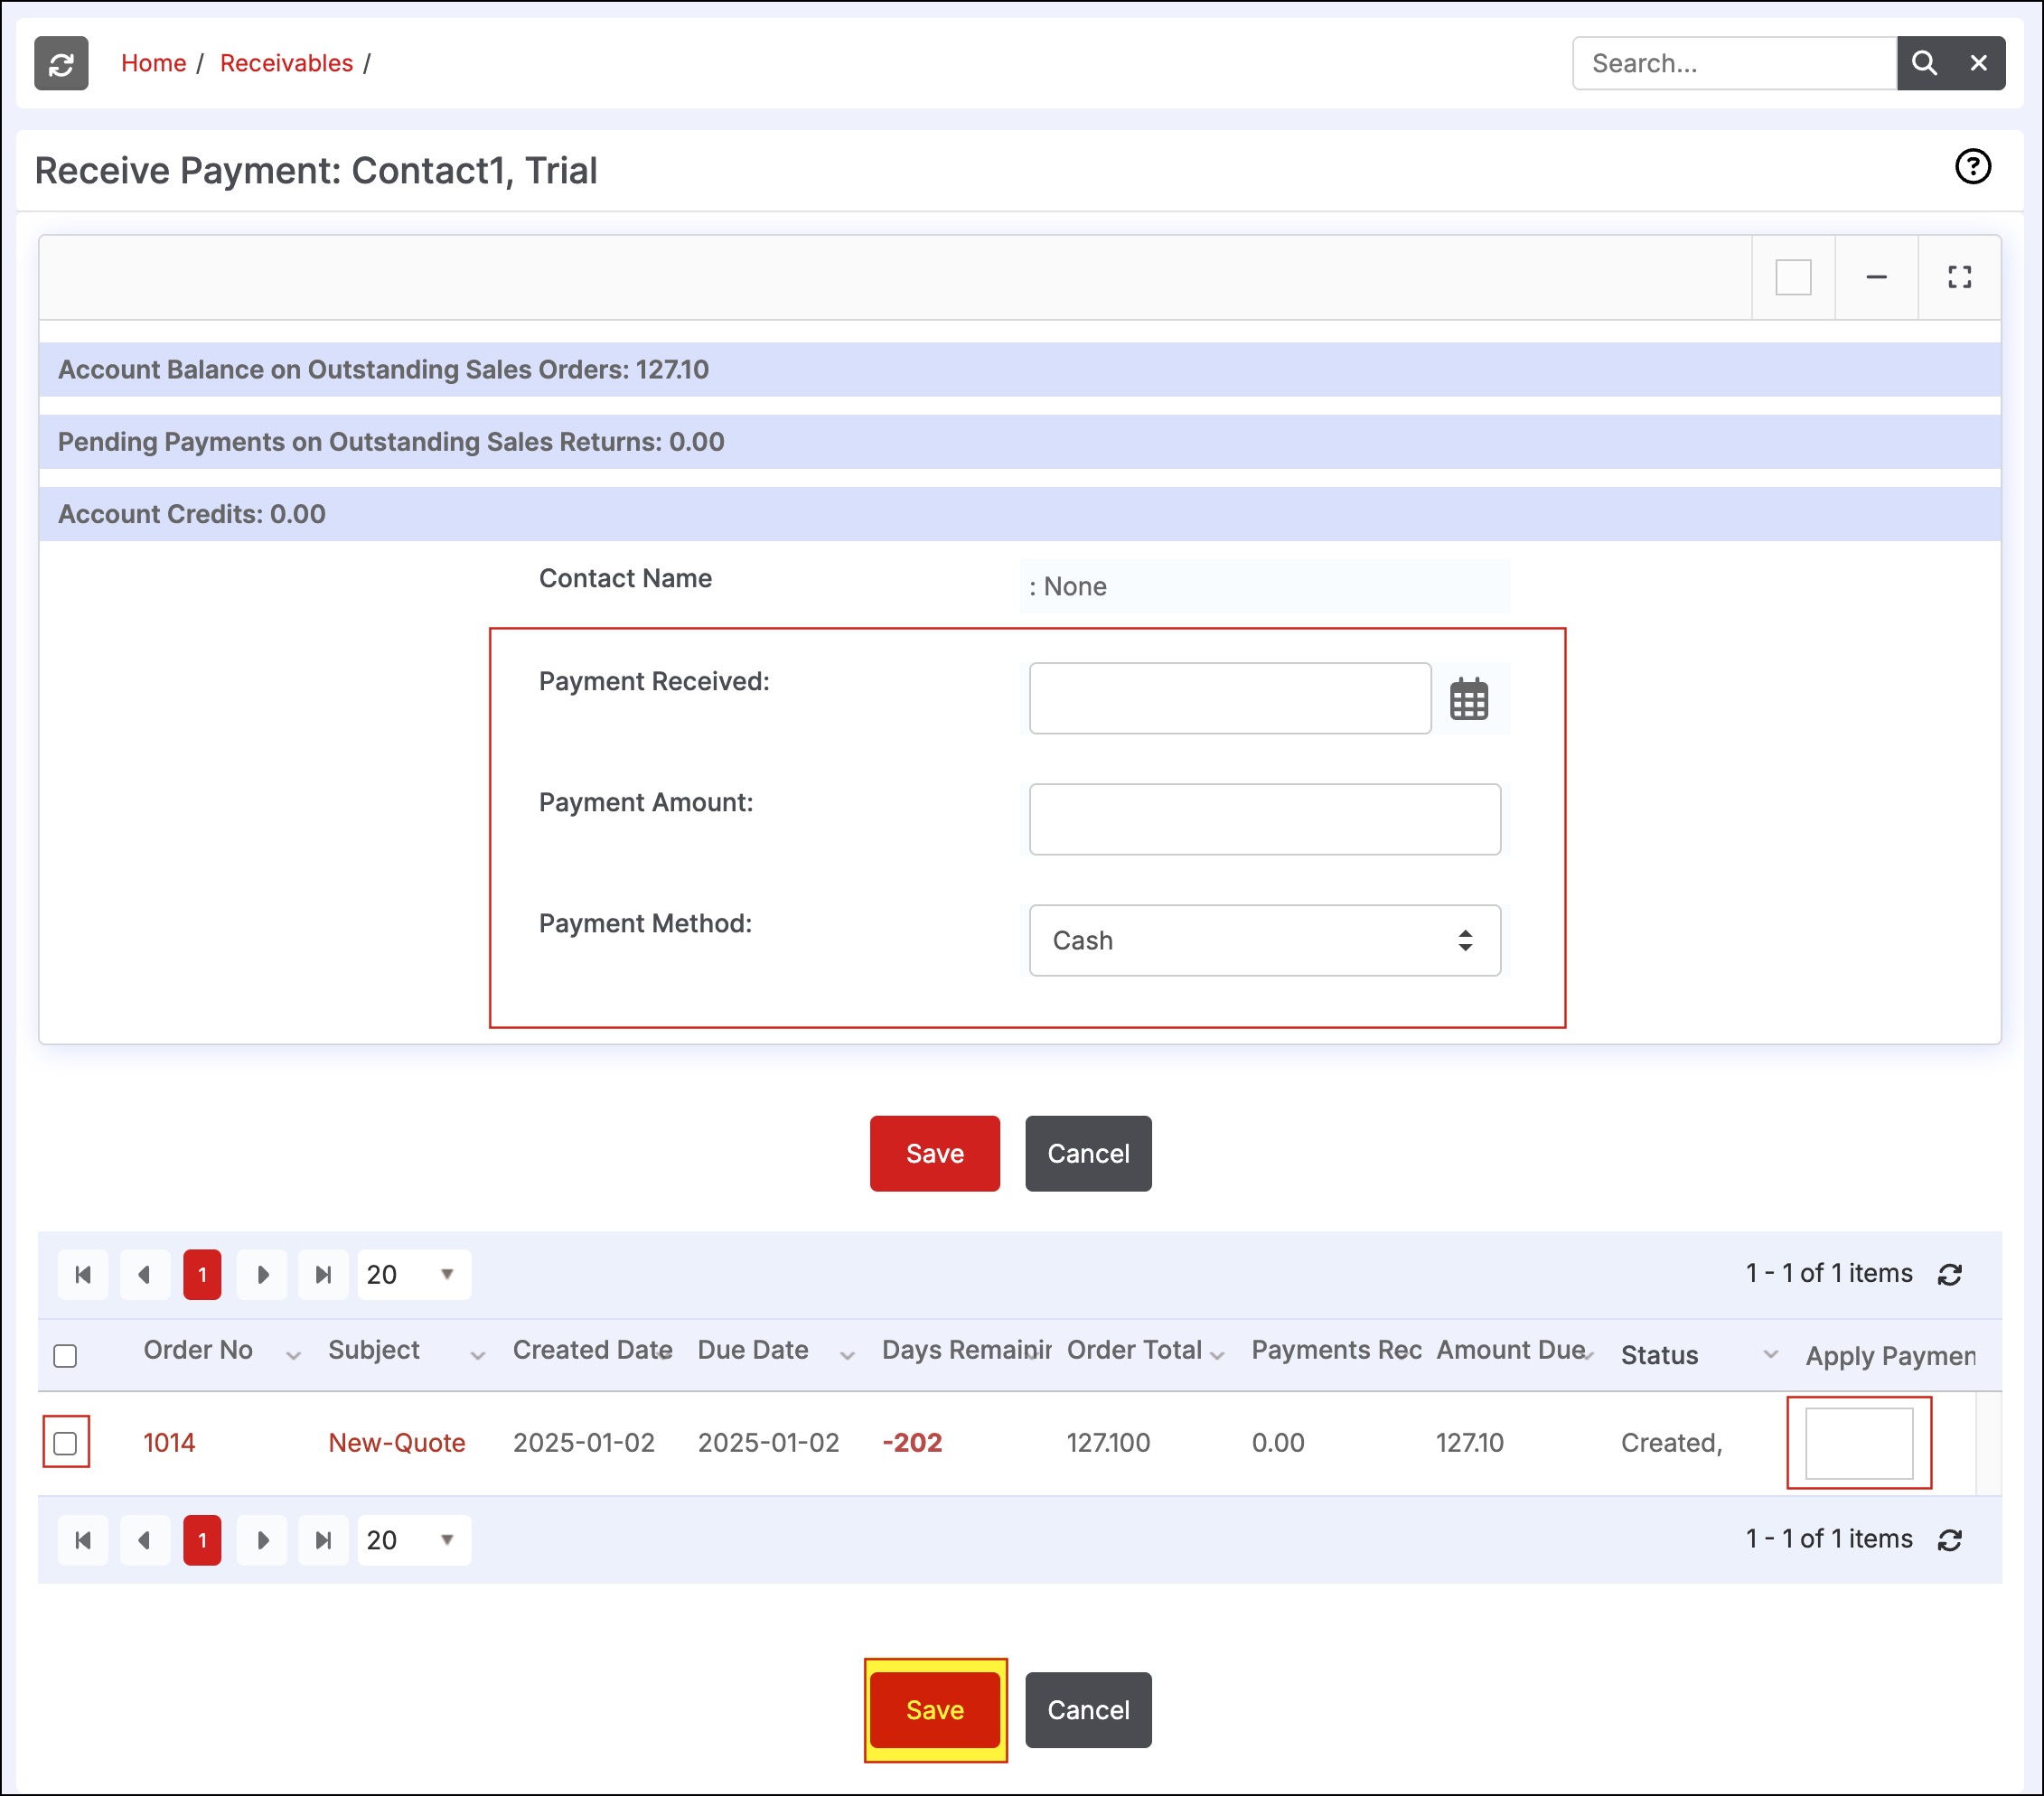The image size is (2044, 1796).
Task: Go to next page in bottom pager
Action: tap(262, 1540)
